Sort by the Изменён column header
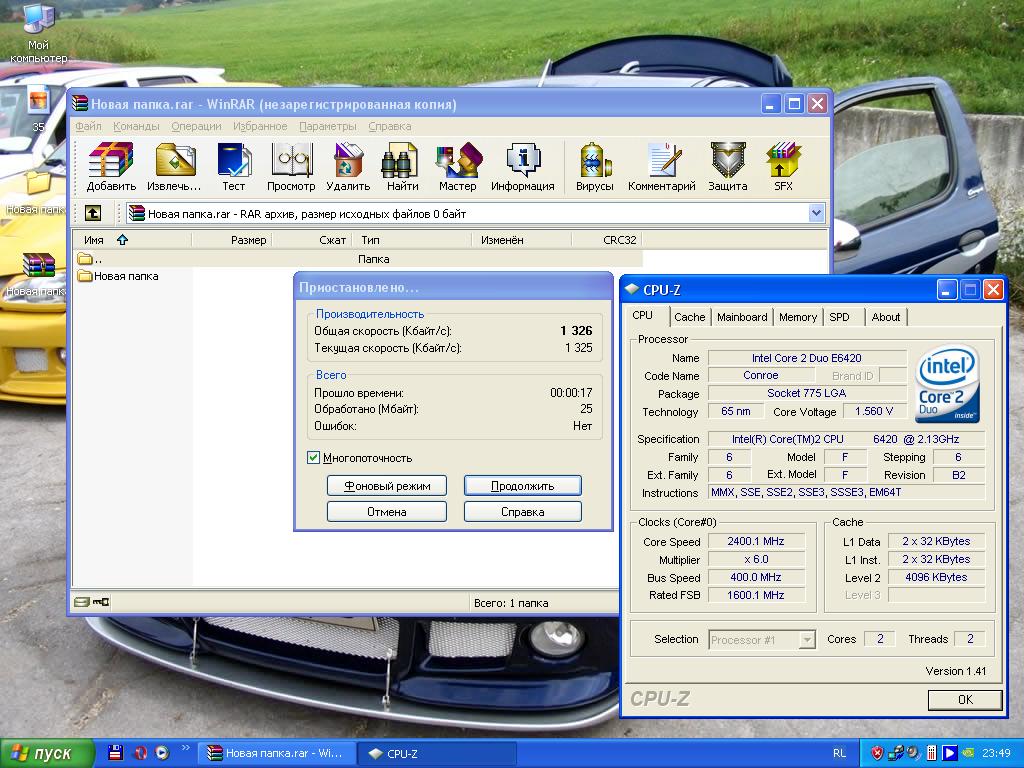1024x768 pixels. (x=521, y=240)
